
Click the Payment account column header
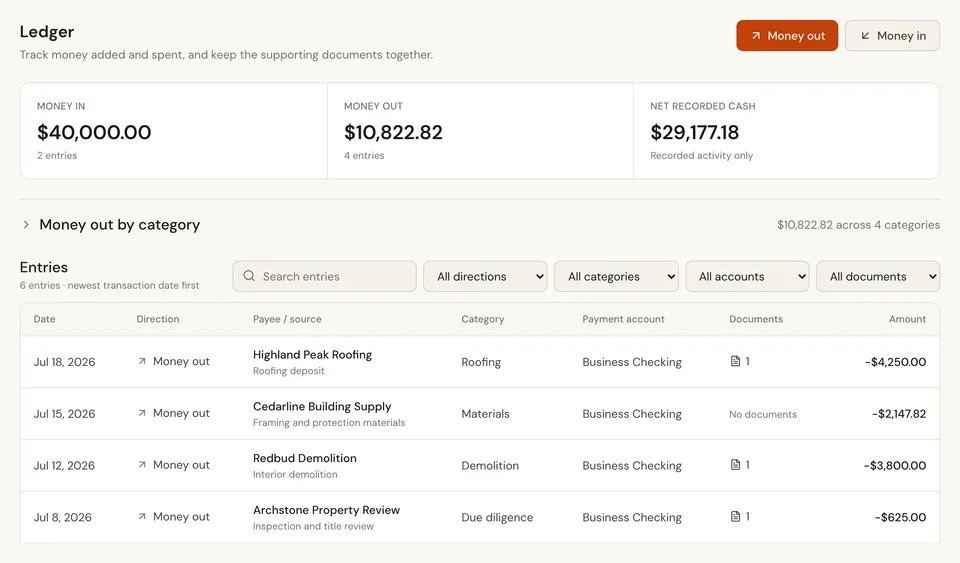click(623, 319)
